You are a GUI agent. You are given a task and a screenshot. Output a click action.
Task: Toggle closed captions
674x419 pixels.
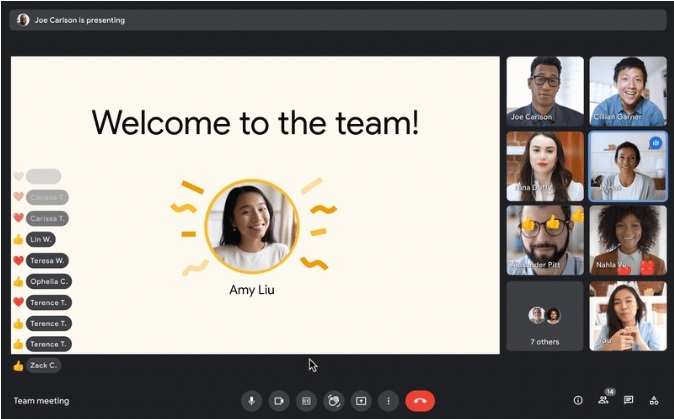click(x=306, y=401)
